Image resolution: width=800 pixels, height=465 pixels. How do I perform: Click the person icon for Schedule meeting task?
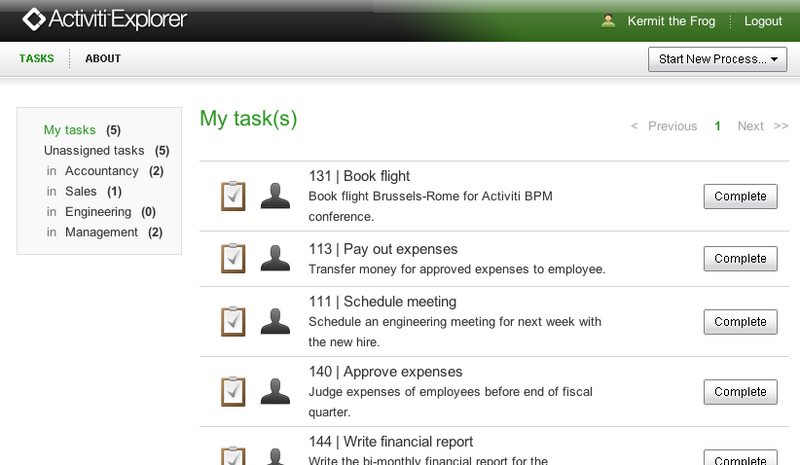point(276,321)
